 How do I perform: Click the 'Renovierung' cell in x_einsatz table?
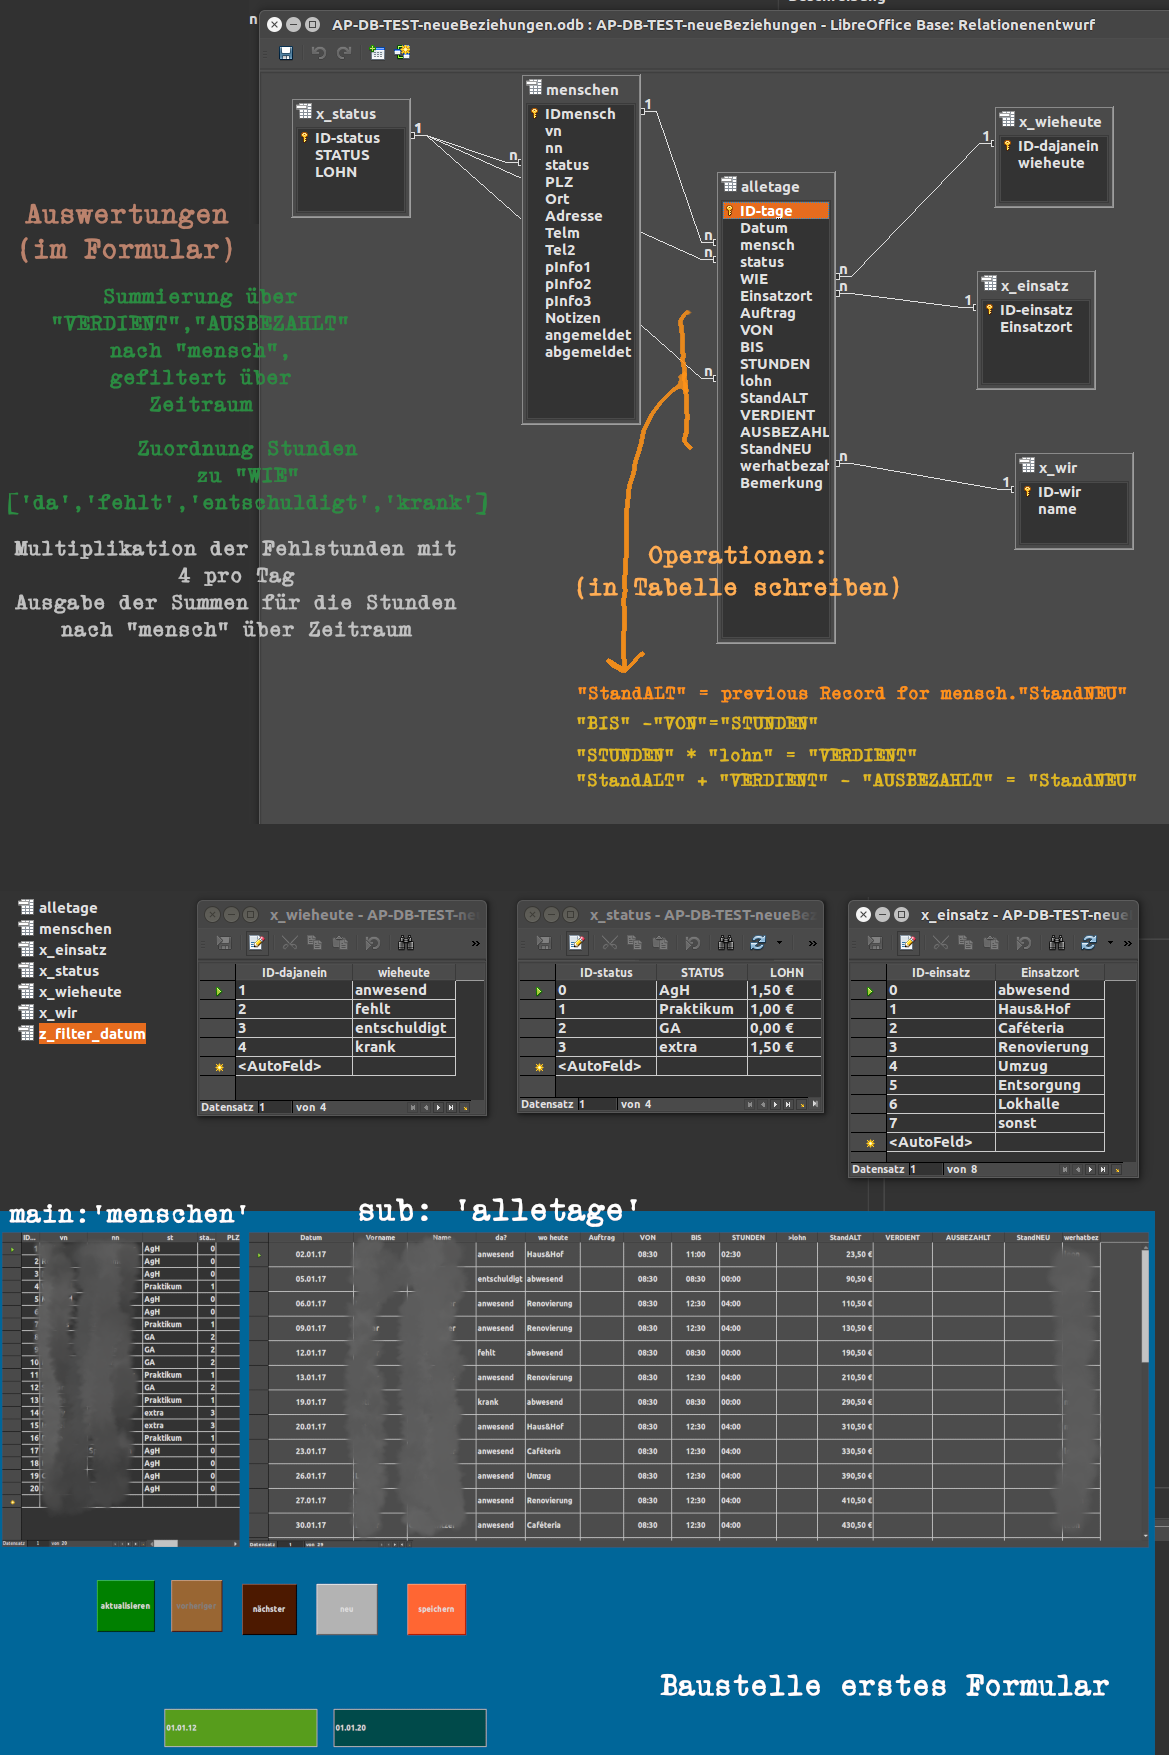click(x=1050, y=1047)
